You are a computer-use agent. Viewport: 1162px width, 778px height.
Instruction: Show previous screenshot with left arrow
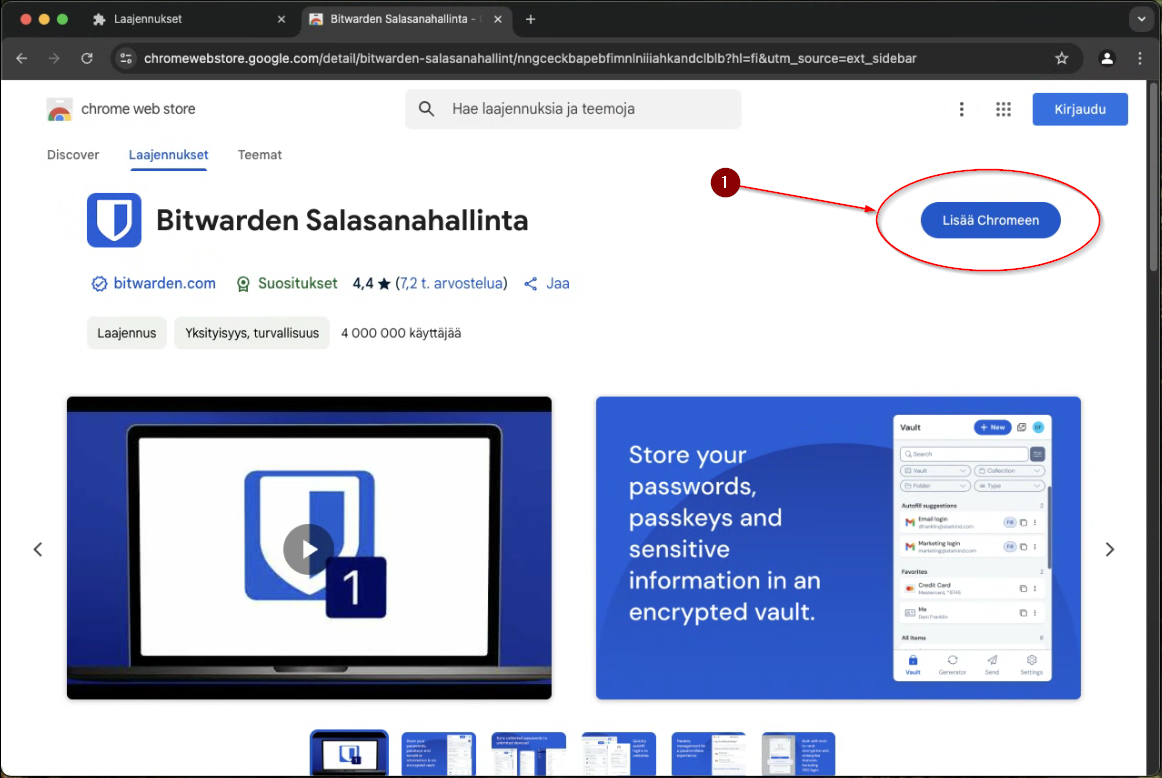[x=38, y=549]
